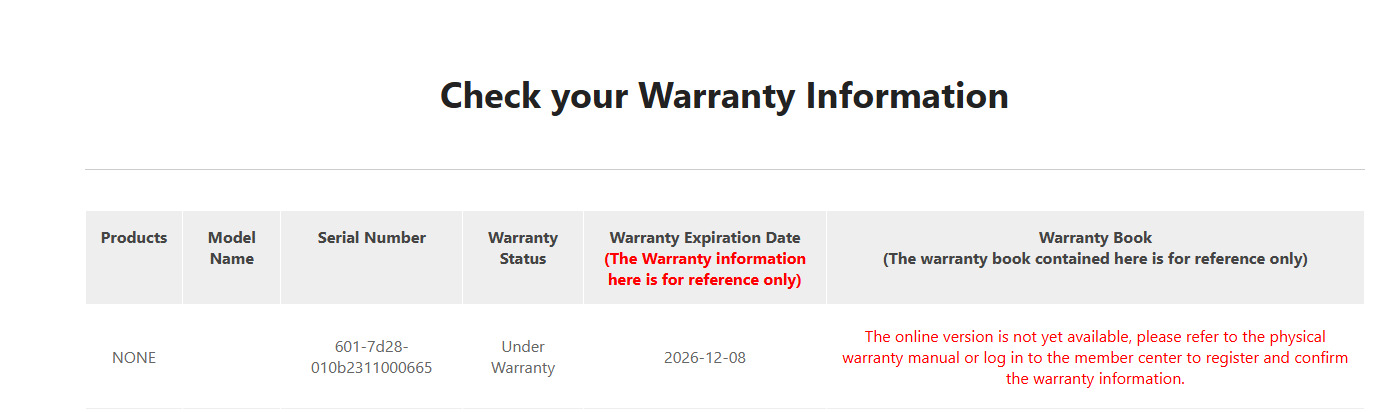Click the Serial Number column header
Viewport: 1379px width, 412px height.
(x=372, y=238)
